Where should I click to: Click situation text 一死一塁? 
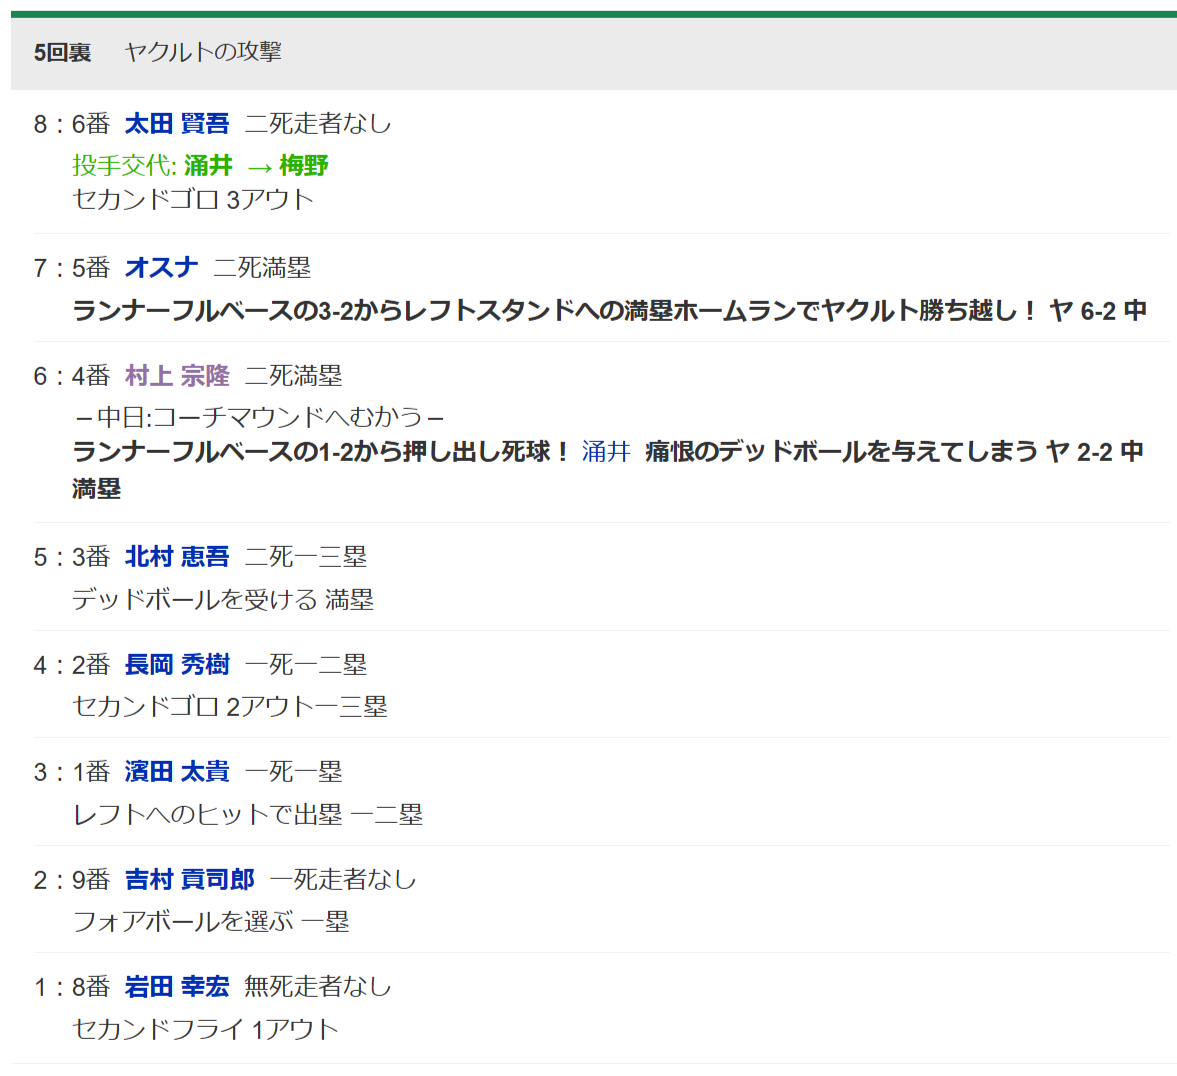pos(293,771)
